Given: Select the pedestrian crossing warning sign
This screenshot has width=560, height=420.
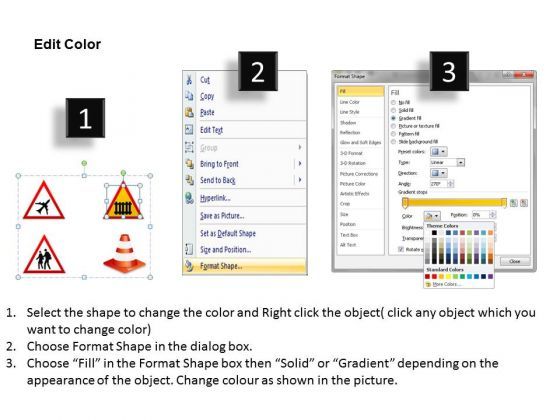Looking at the screenshot, I should pos(44,254).
